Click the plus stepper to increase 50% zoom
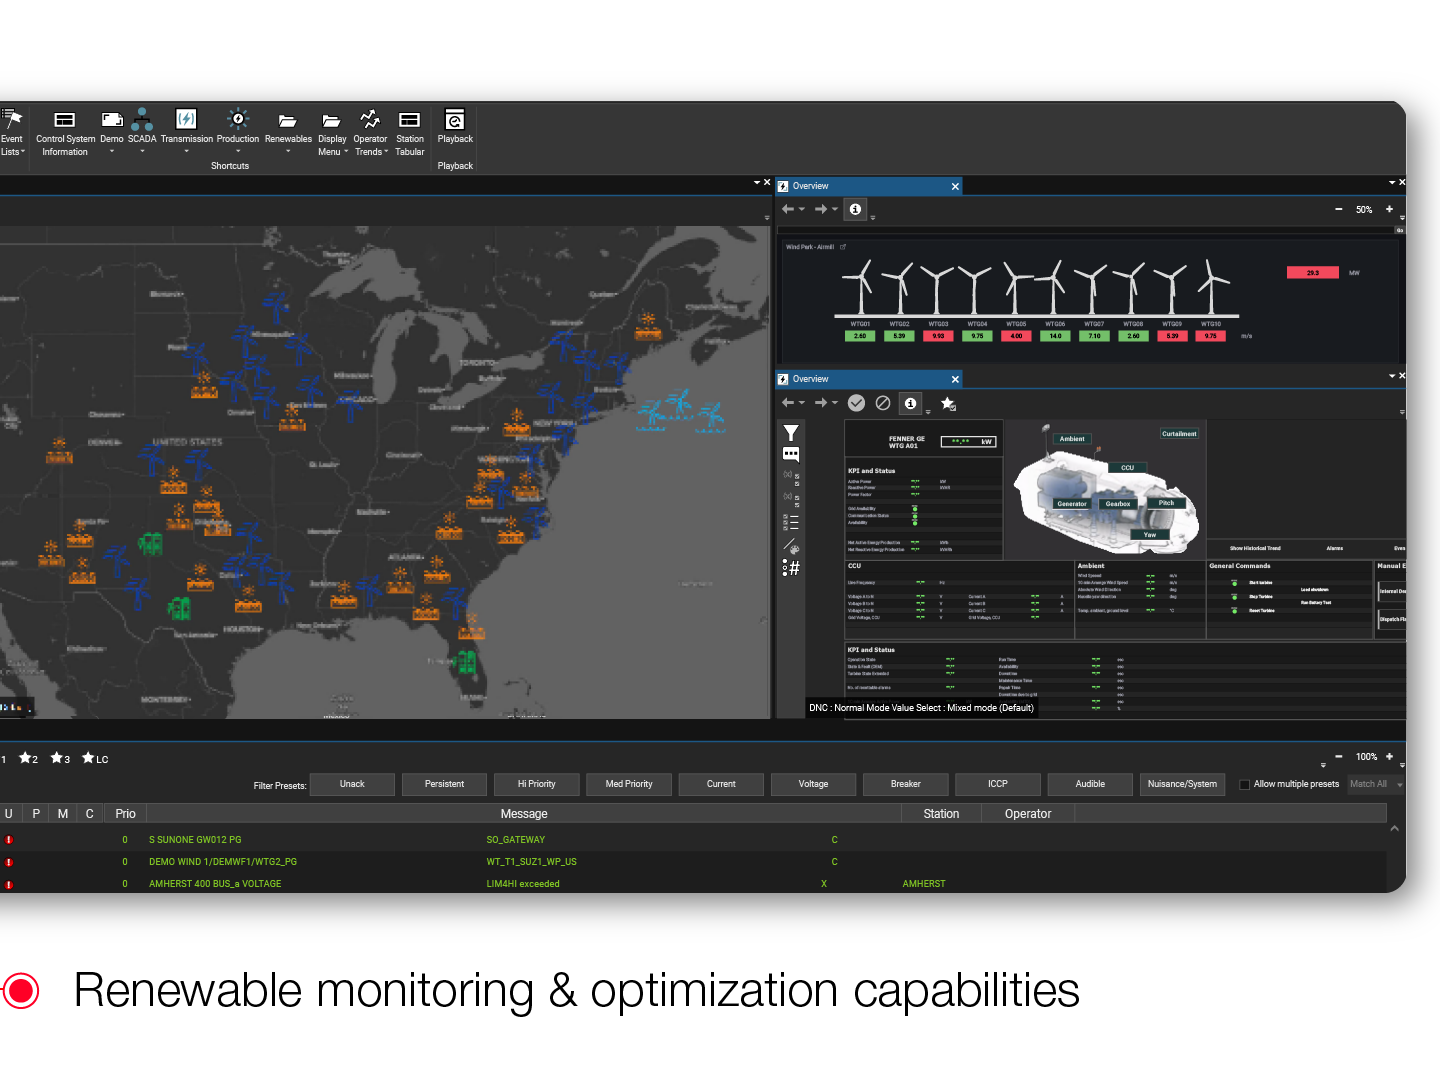Image resolution: width=1440 pixels, height=1080 pixels. pos(1389,209)
